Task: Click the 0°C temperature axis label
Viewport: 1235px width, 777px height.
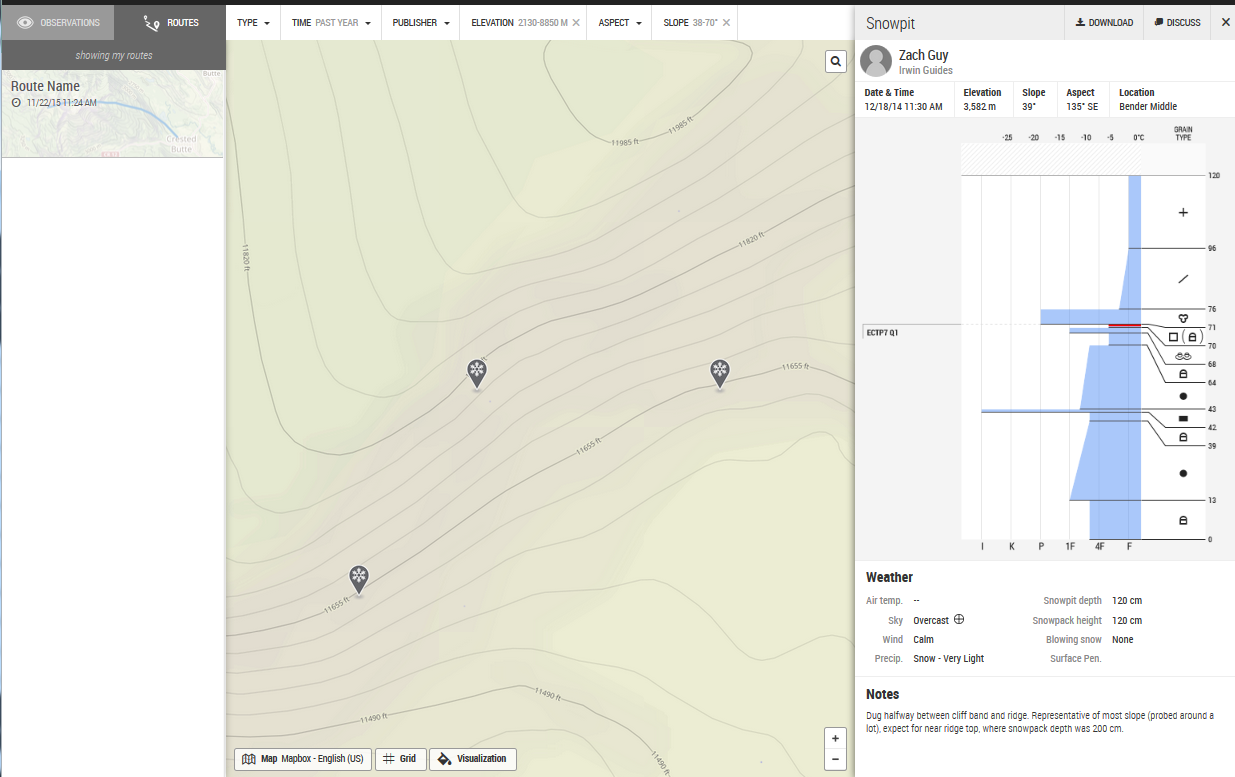Action: pos(1138,137)
